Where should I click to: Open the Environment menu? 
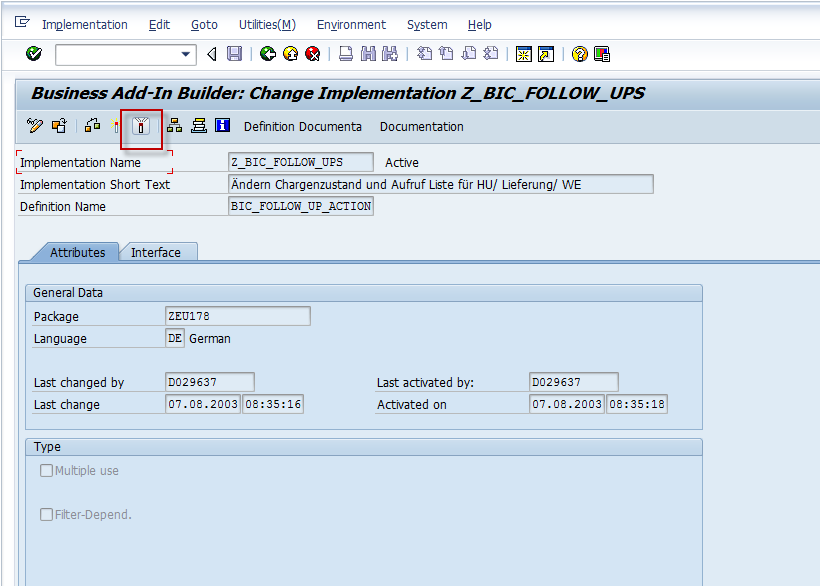tap(351, 25)
